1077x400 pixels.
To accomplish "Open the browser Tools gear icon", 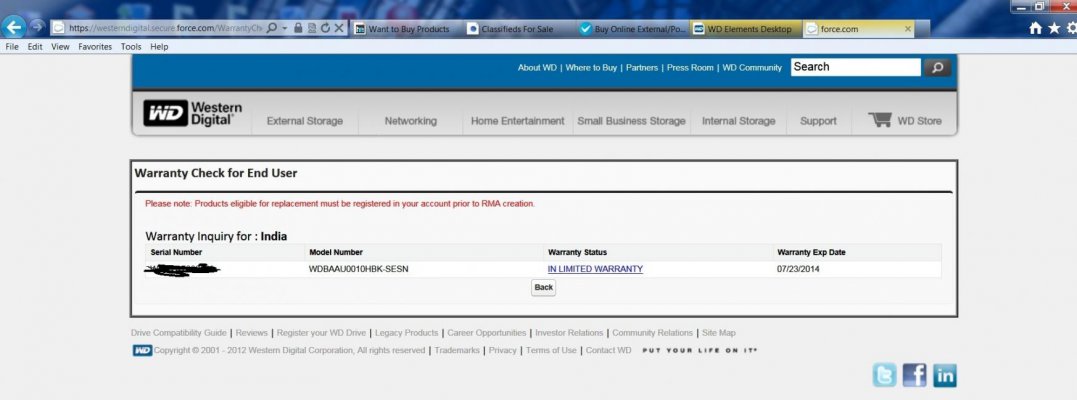I will tap(1072, 28).
